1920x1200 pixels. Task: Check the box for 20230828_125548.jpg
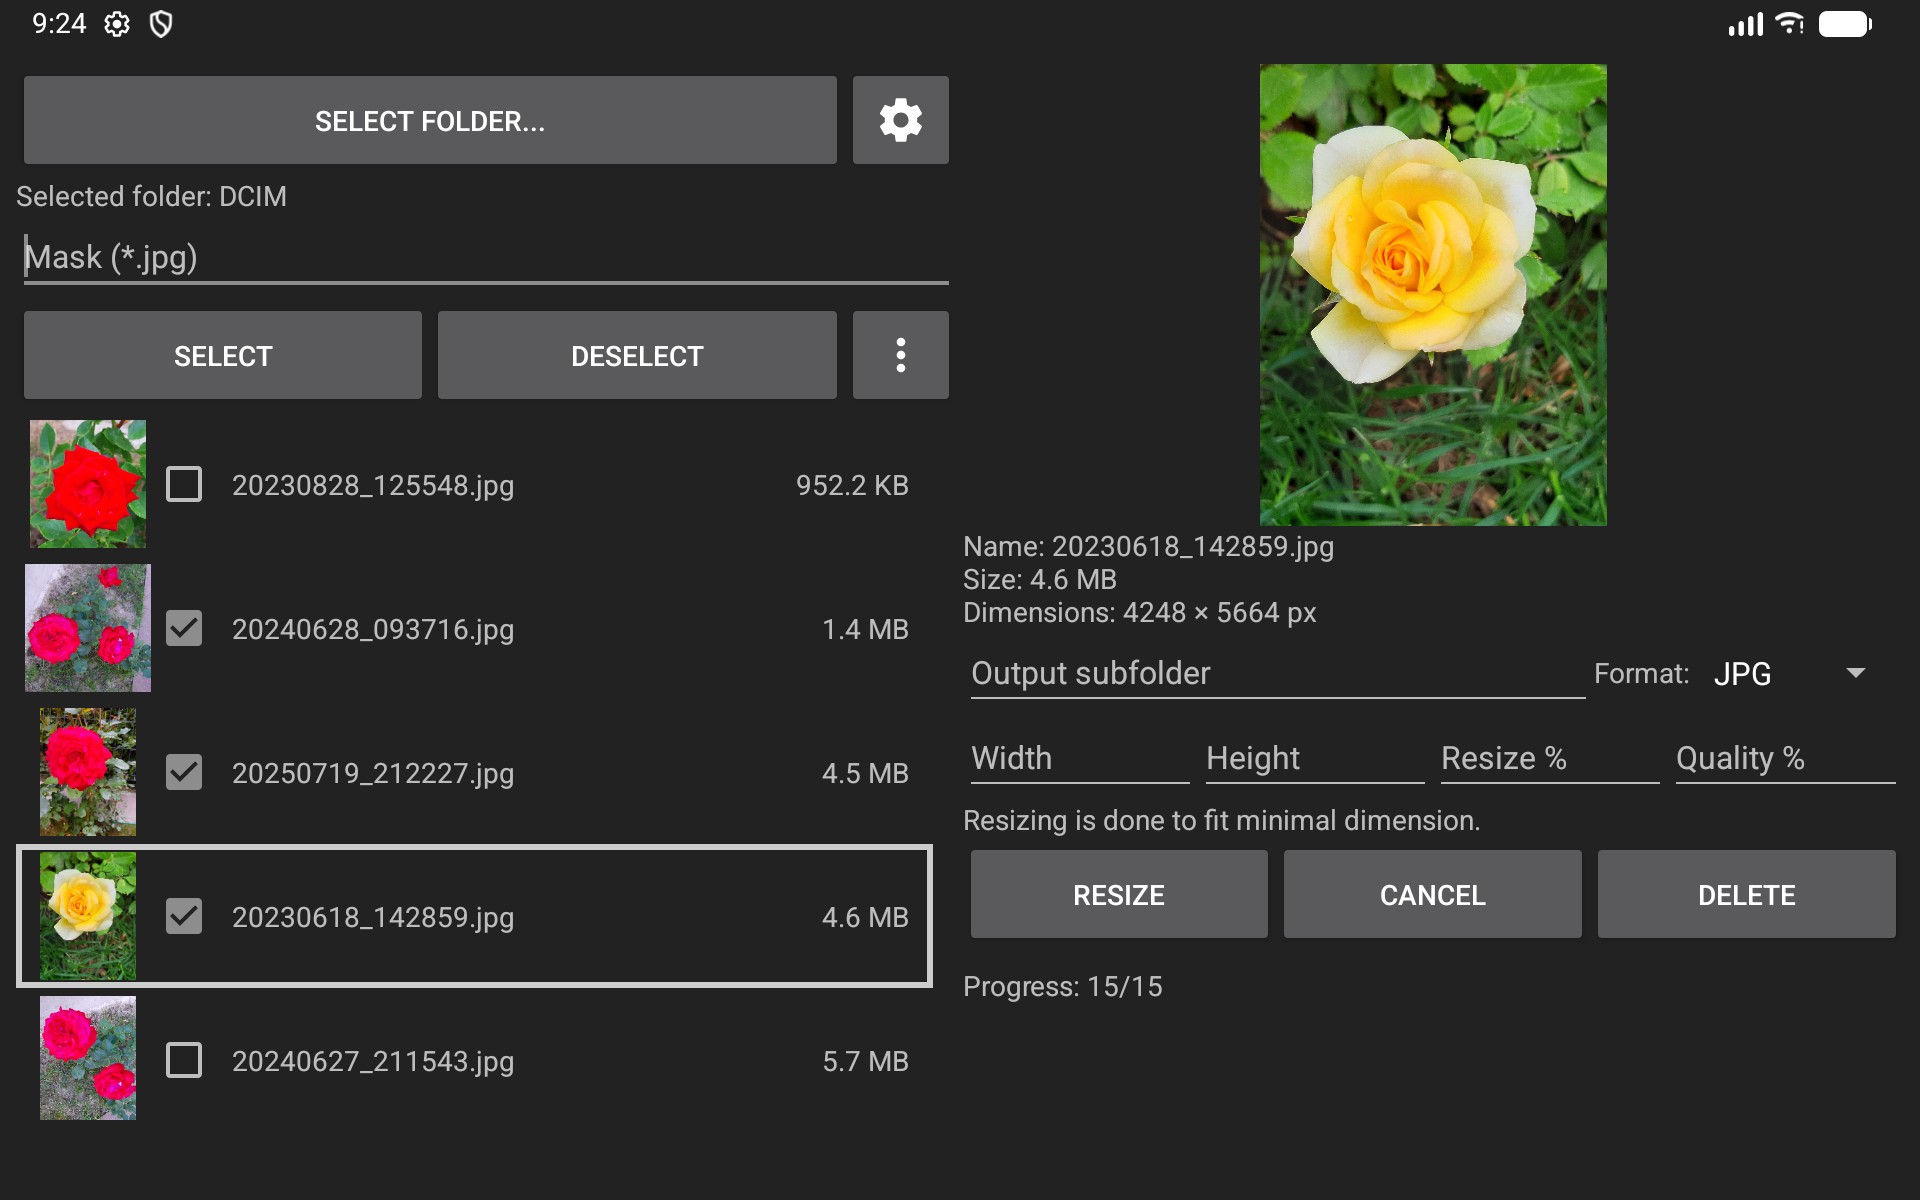(184, 485)
